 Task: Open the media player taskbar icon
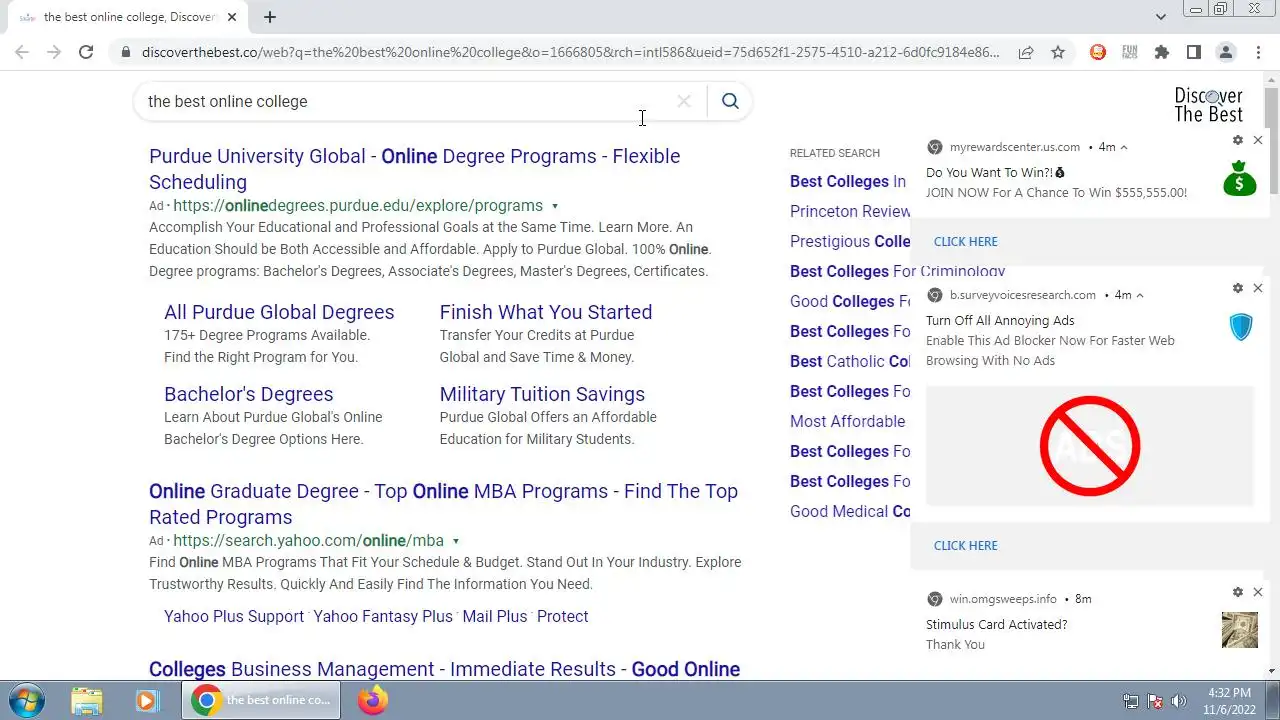point(147,701)
